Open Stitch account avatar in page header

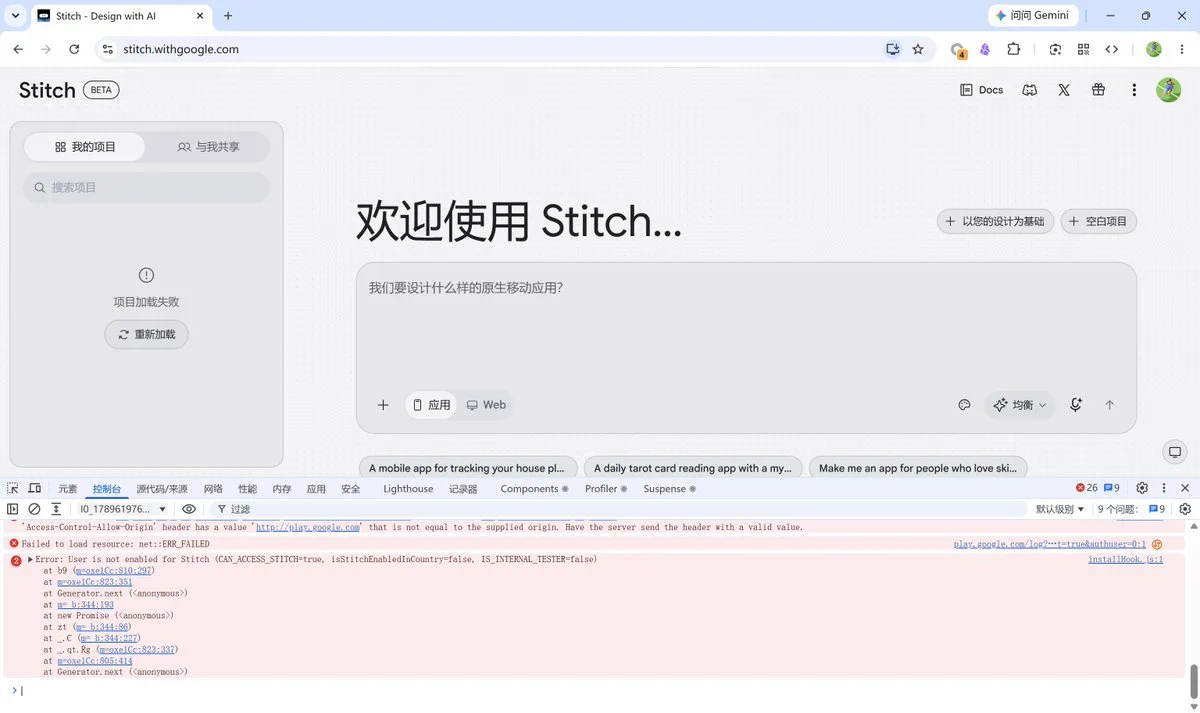coord(1168,90)
